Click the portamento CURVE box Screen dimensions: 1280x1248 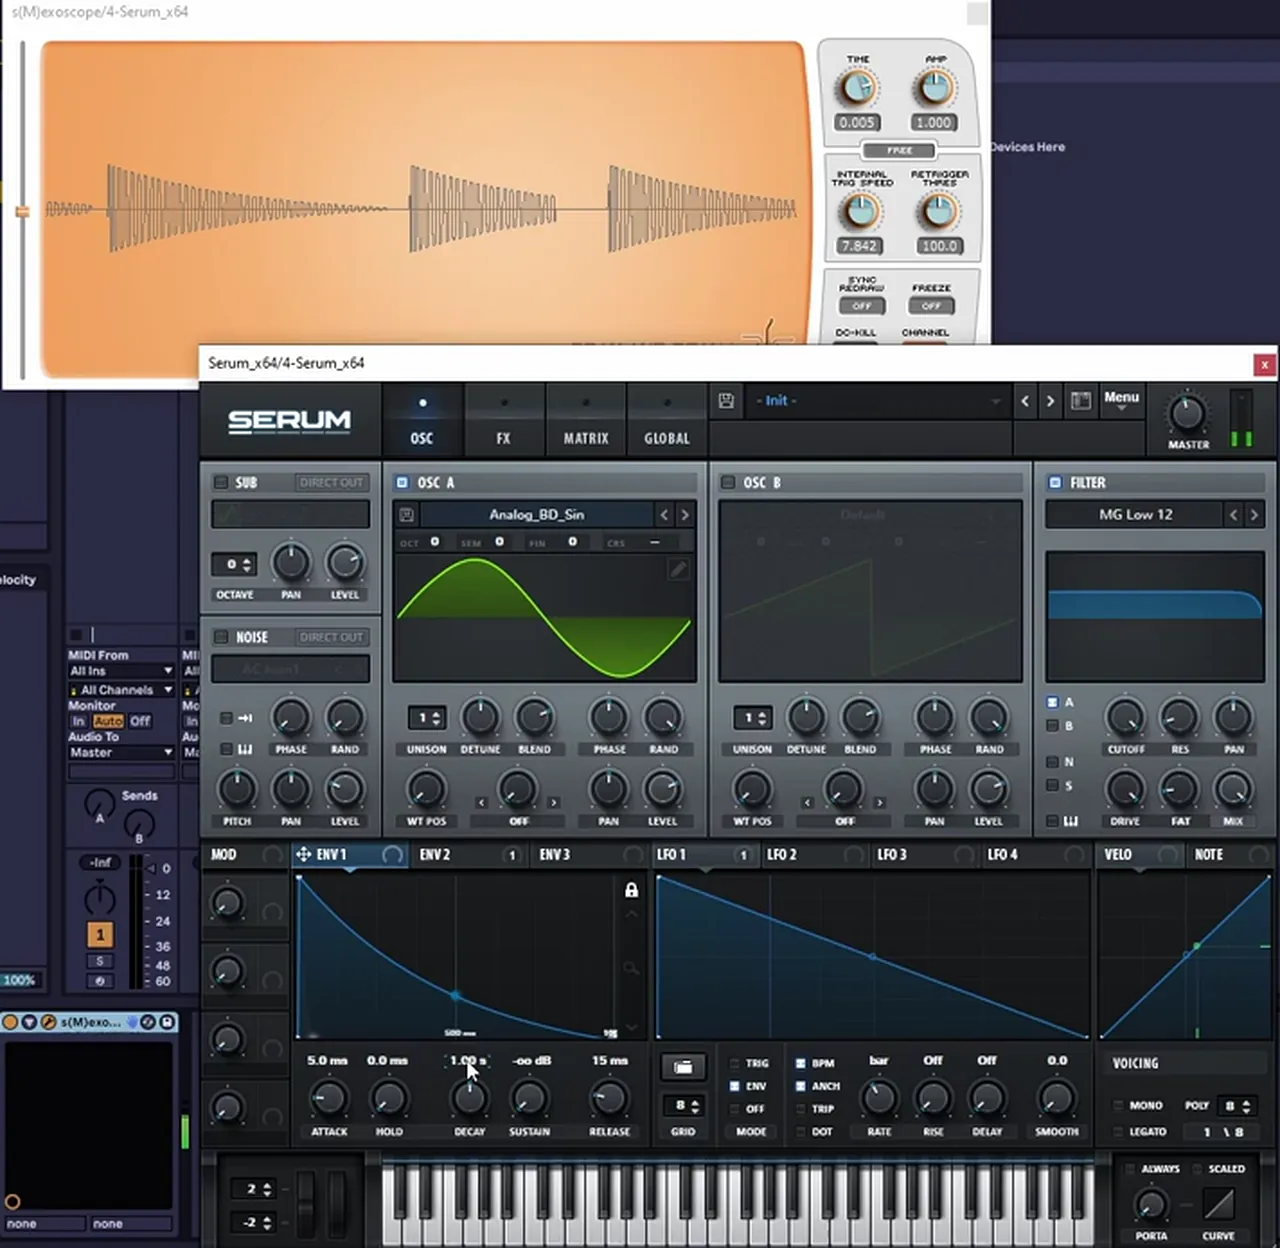[x=1218, y=1204]
